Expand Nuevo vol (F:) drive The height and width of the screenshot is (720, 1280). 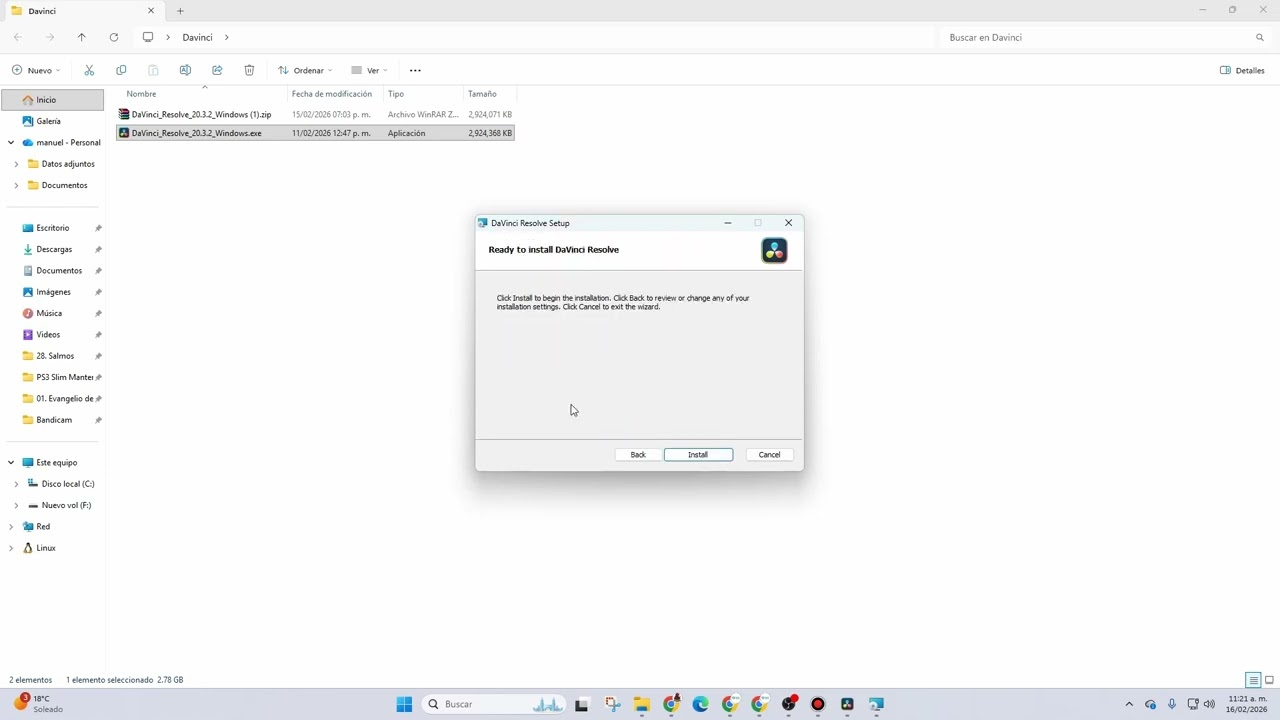[x=16, y=505]
